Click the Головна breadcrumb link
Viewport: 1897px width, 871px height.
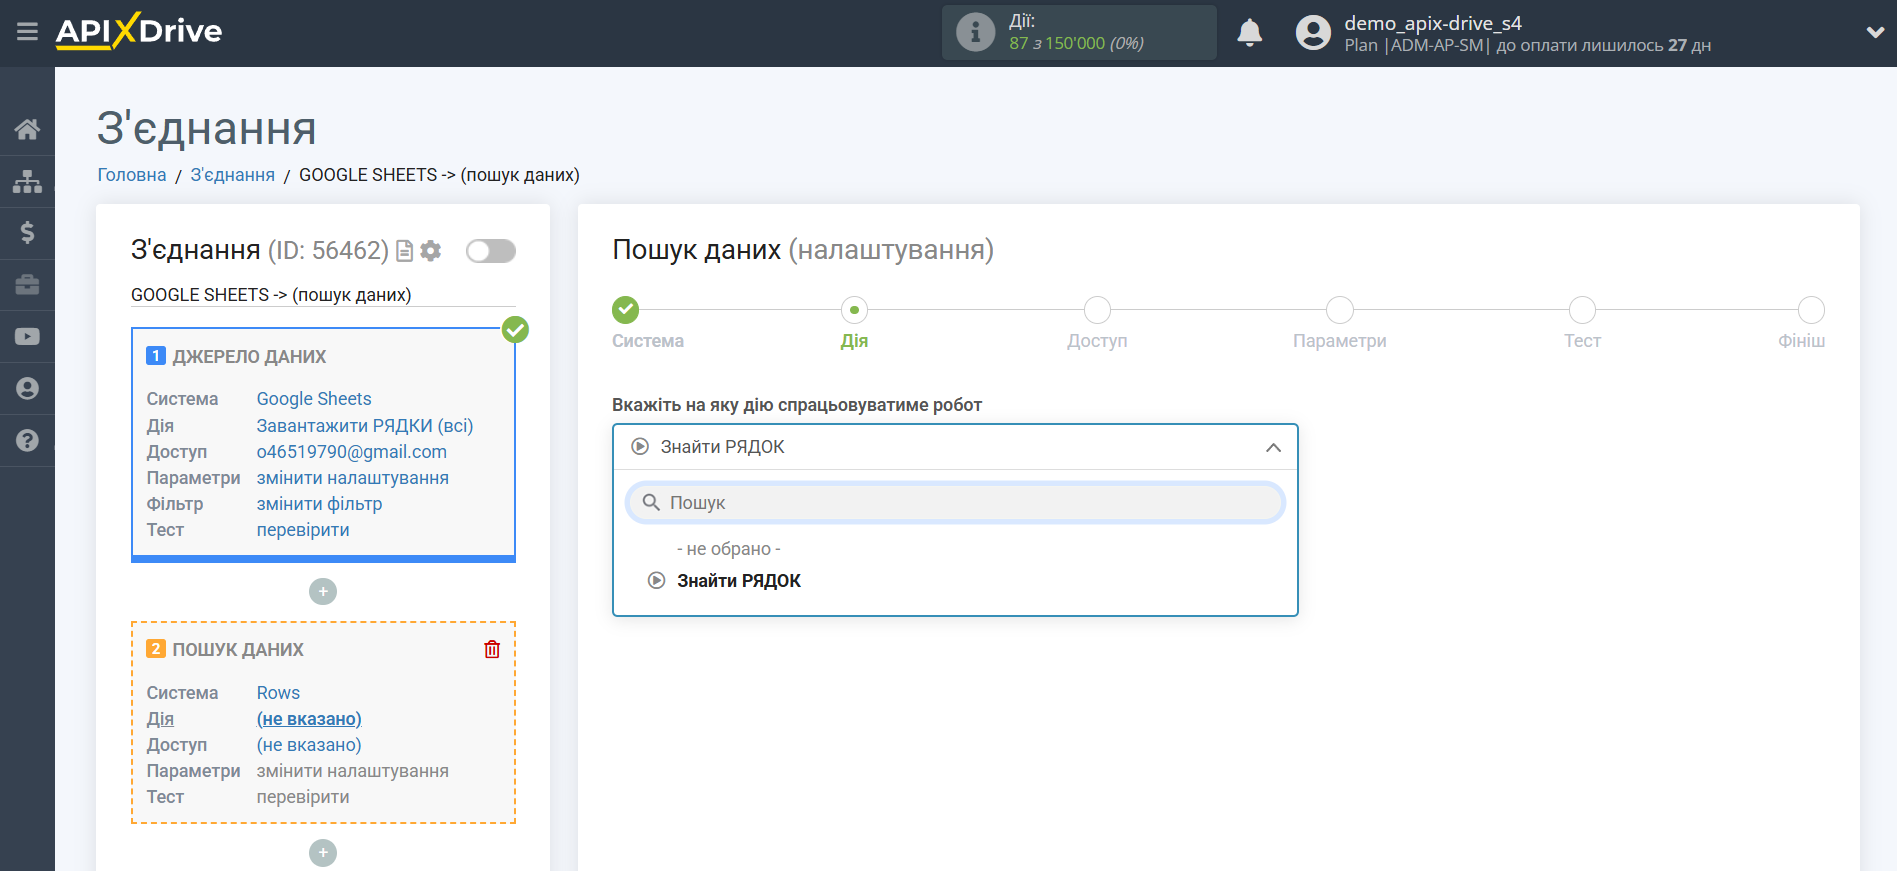tap(132, 175)
